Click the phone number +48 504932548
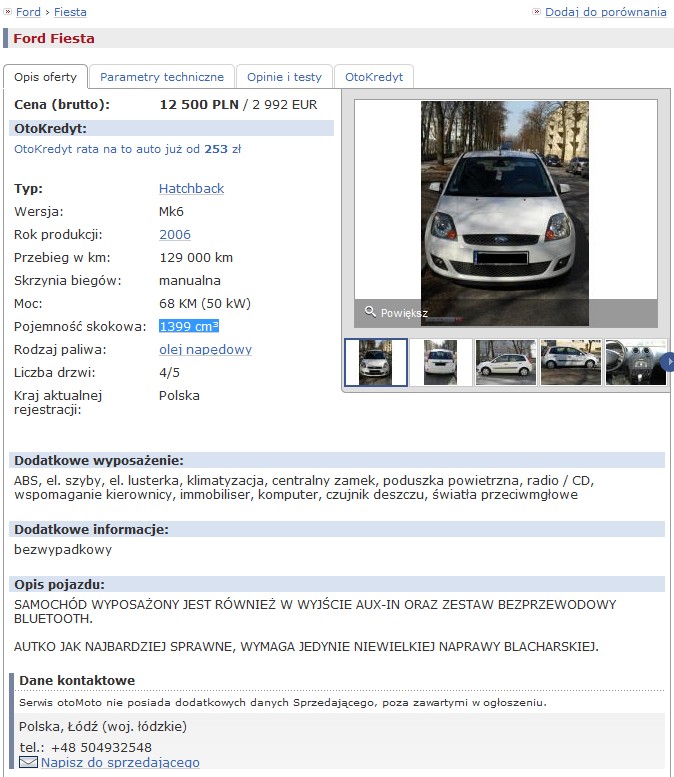 pyautogui.click(x=101, y=747)
